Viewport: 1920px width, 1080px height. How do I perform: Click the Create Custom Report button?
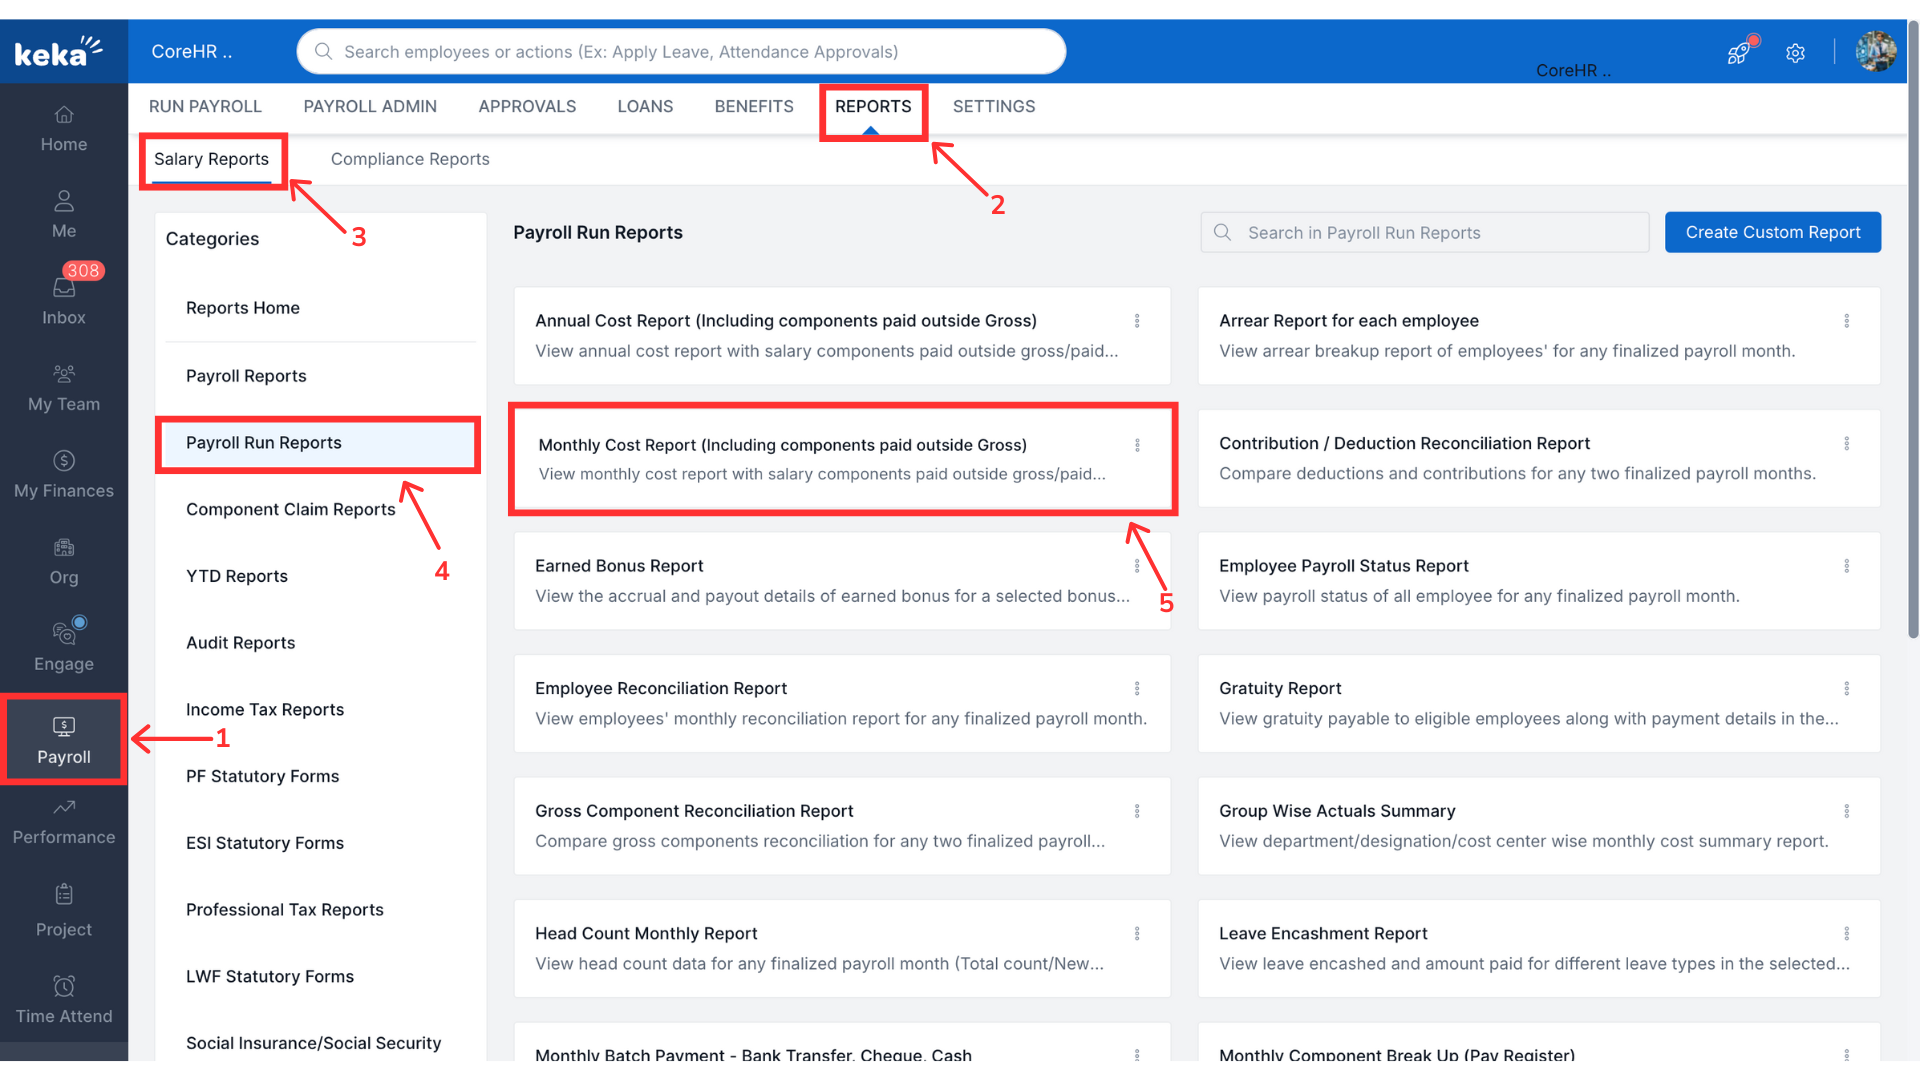click(x=1772, y=232)
